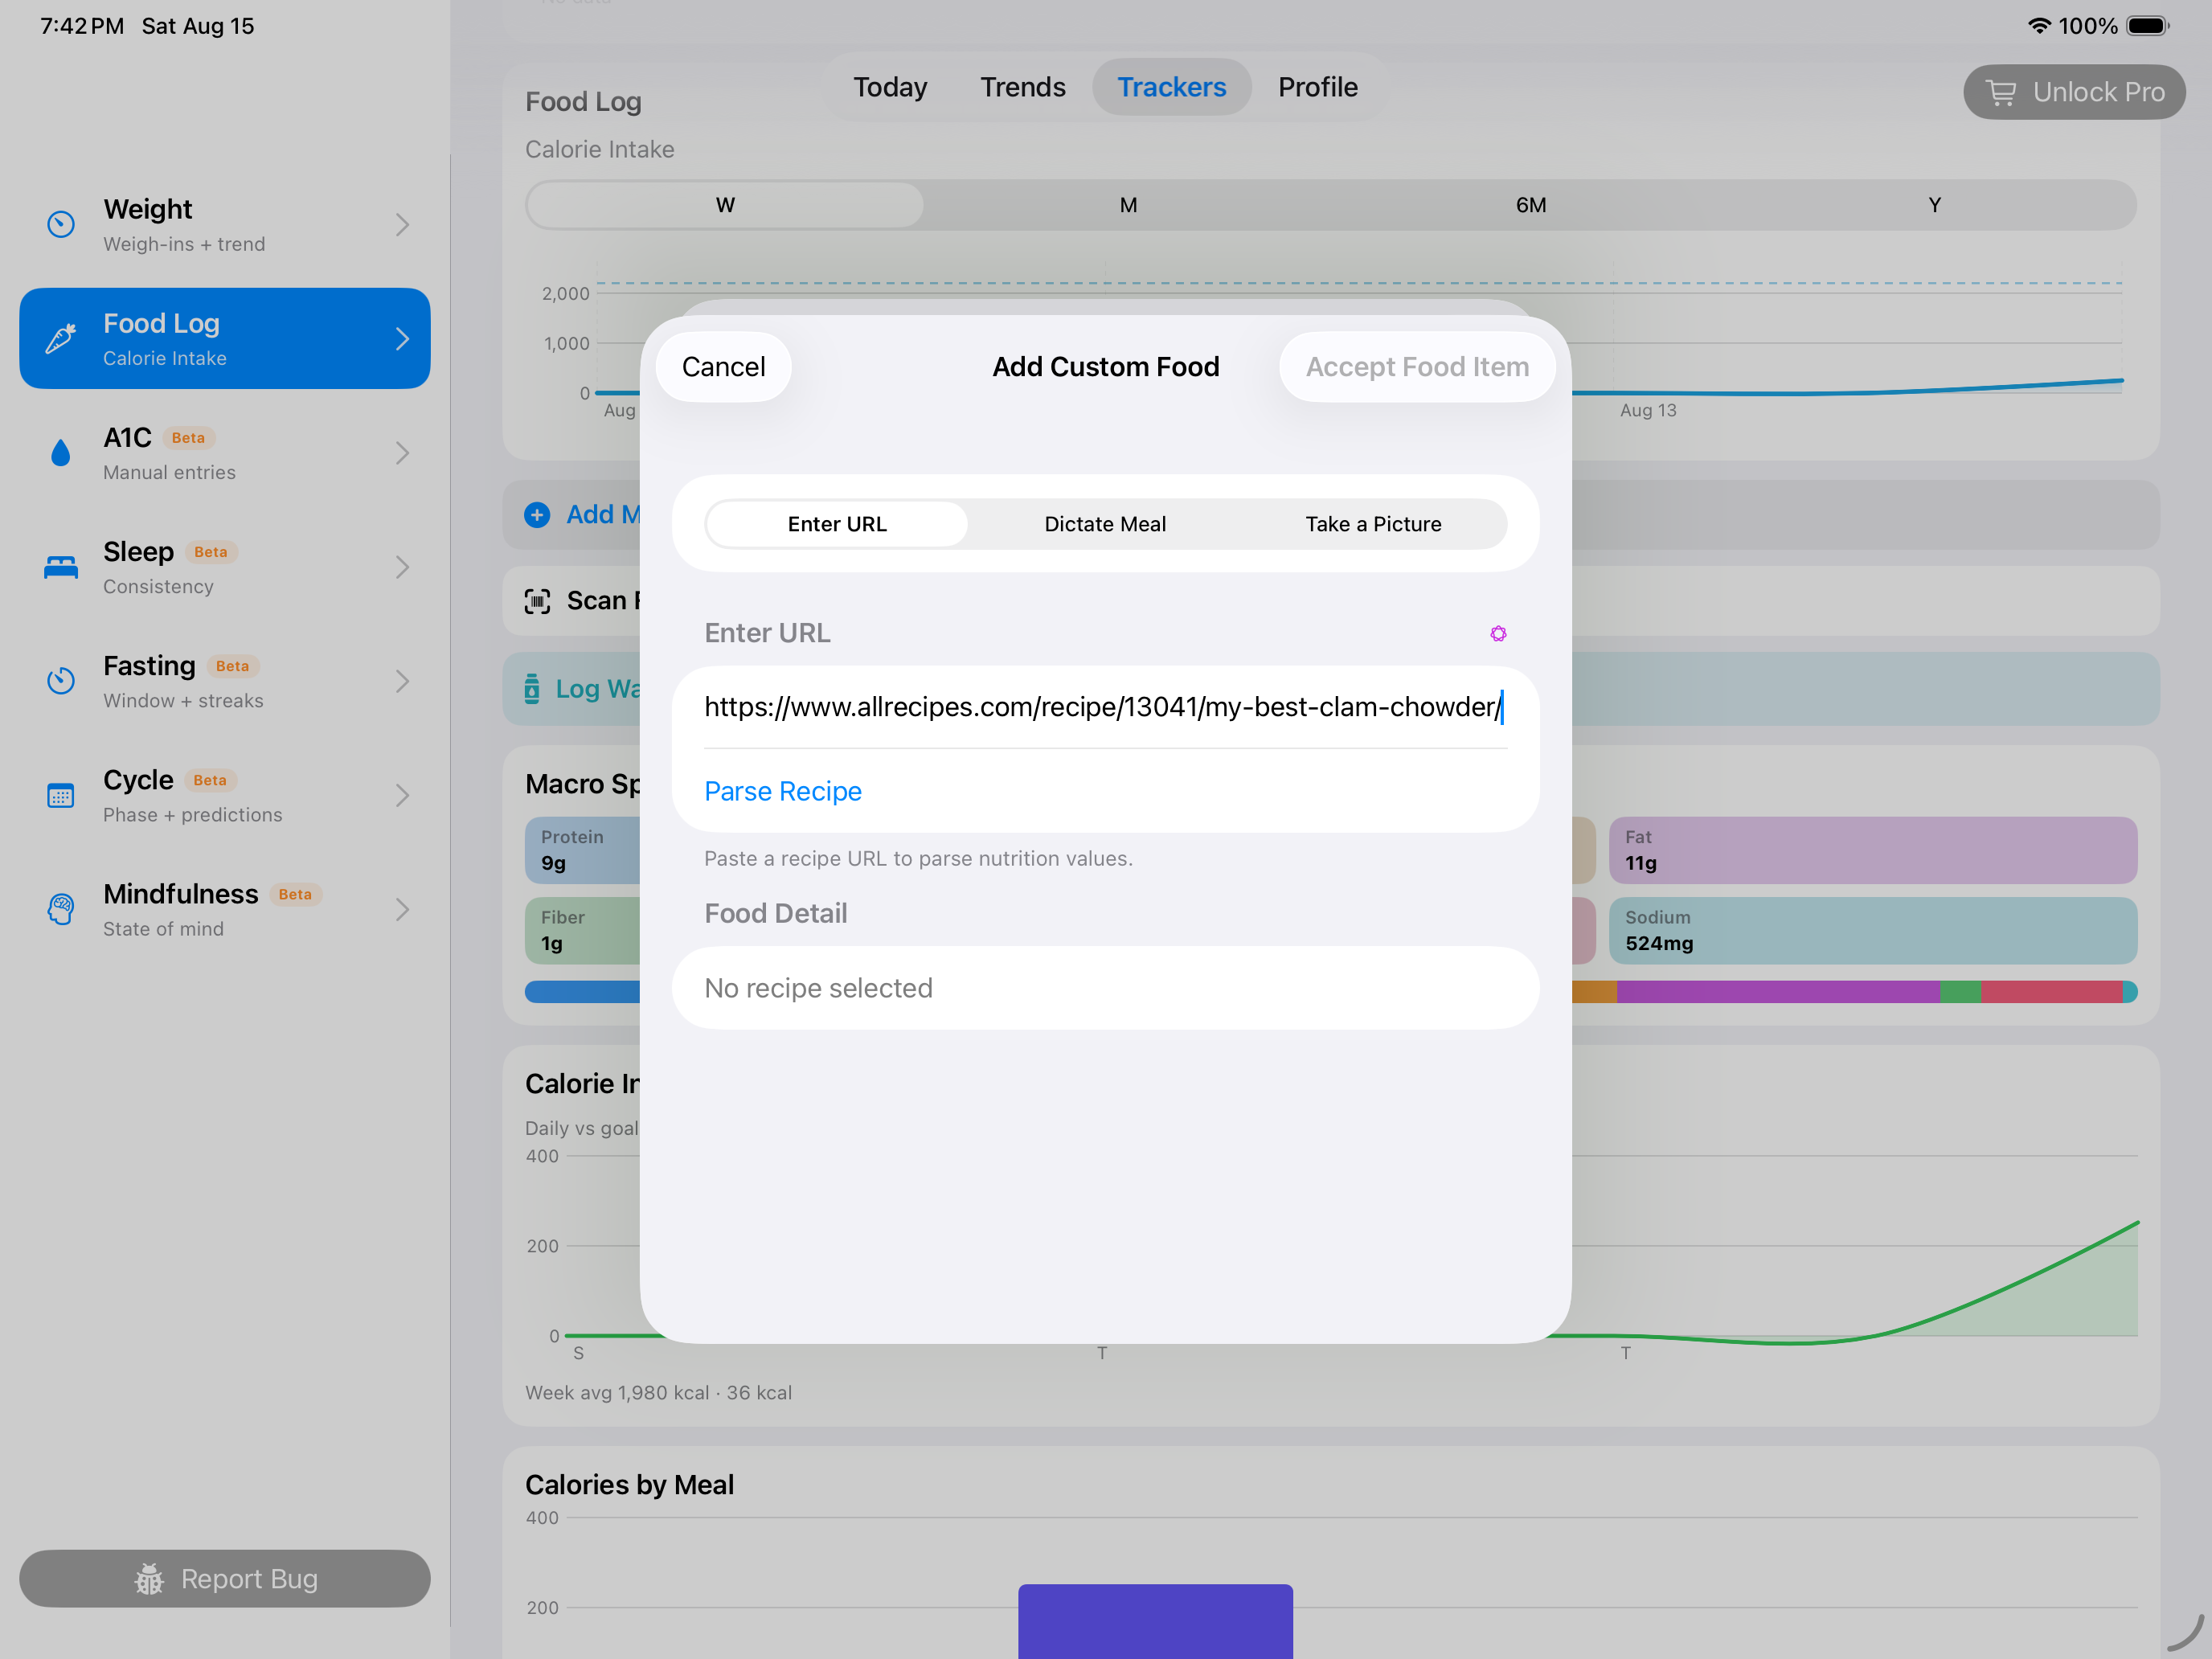
Task: Expand the Food Log chevron
Action: coord(402,339)
